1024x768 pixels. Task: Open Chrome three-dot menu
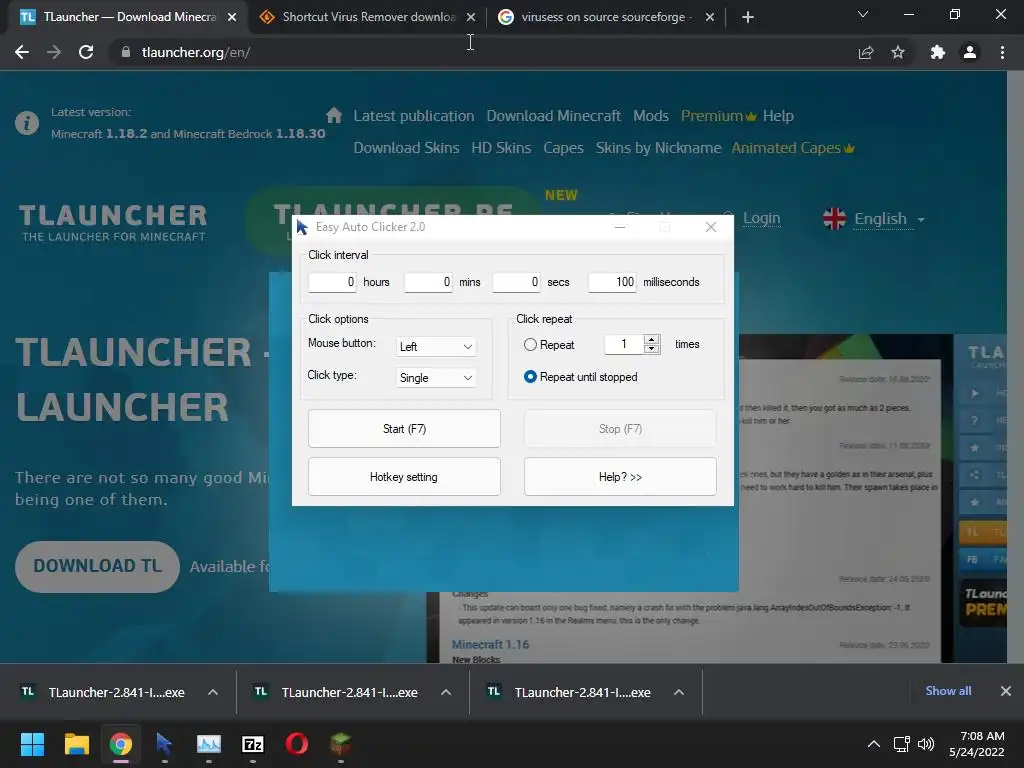(1002, 52)
